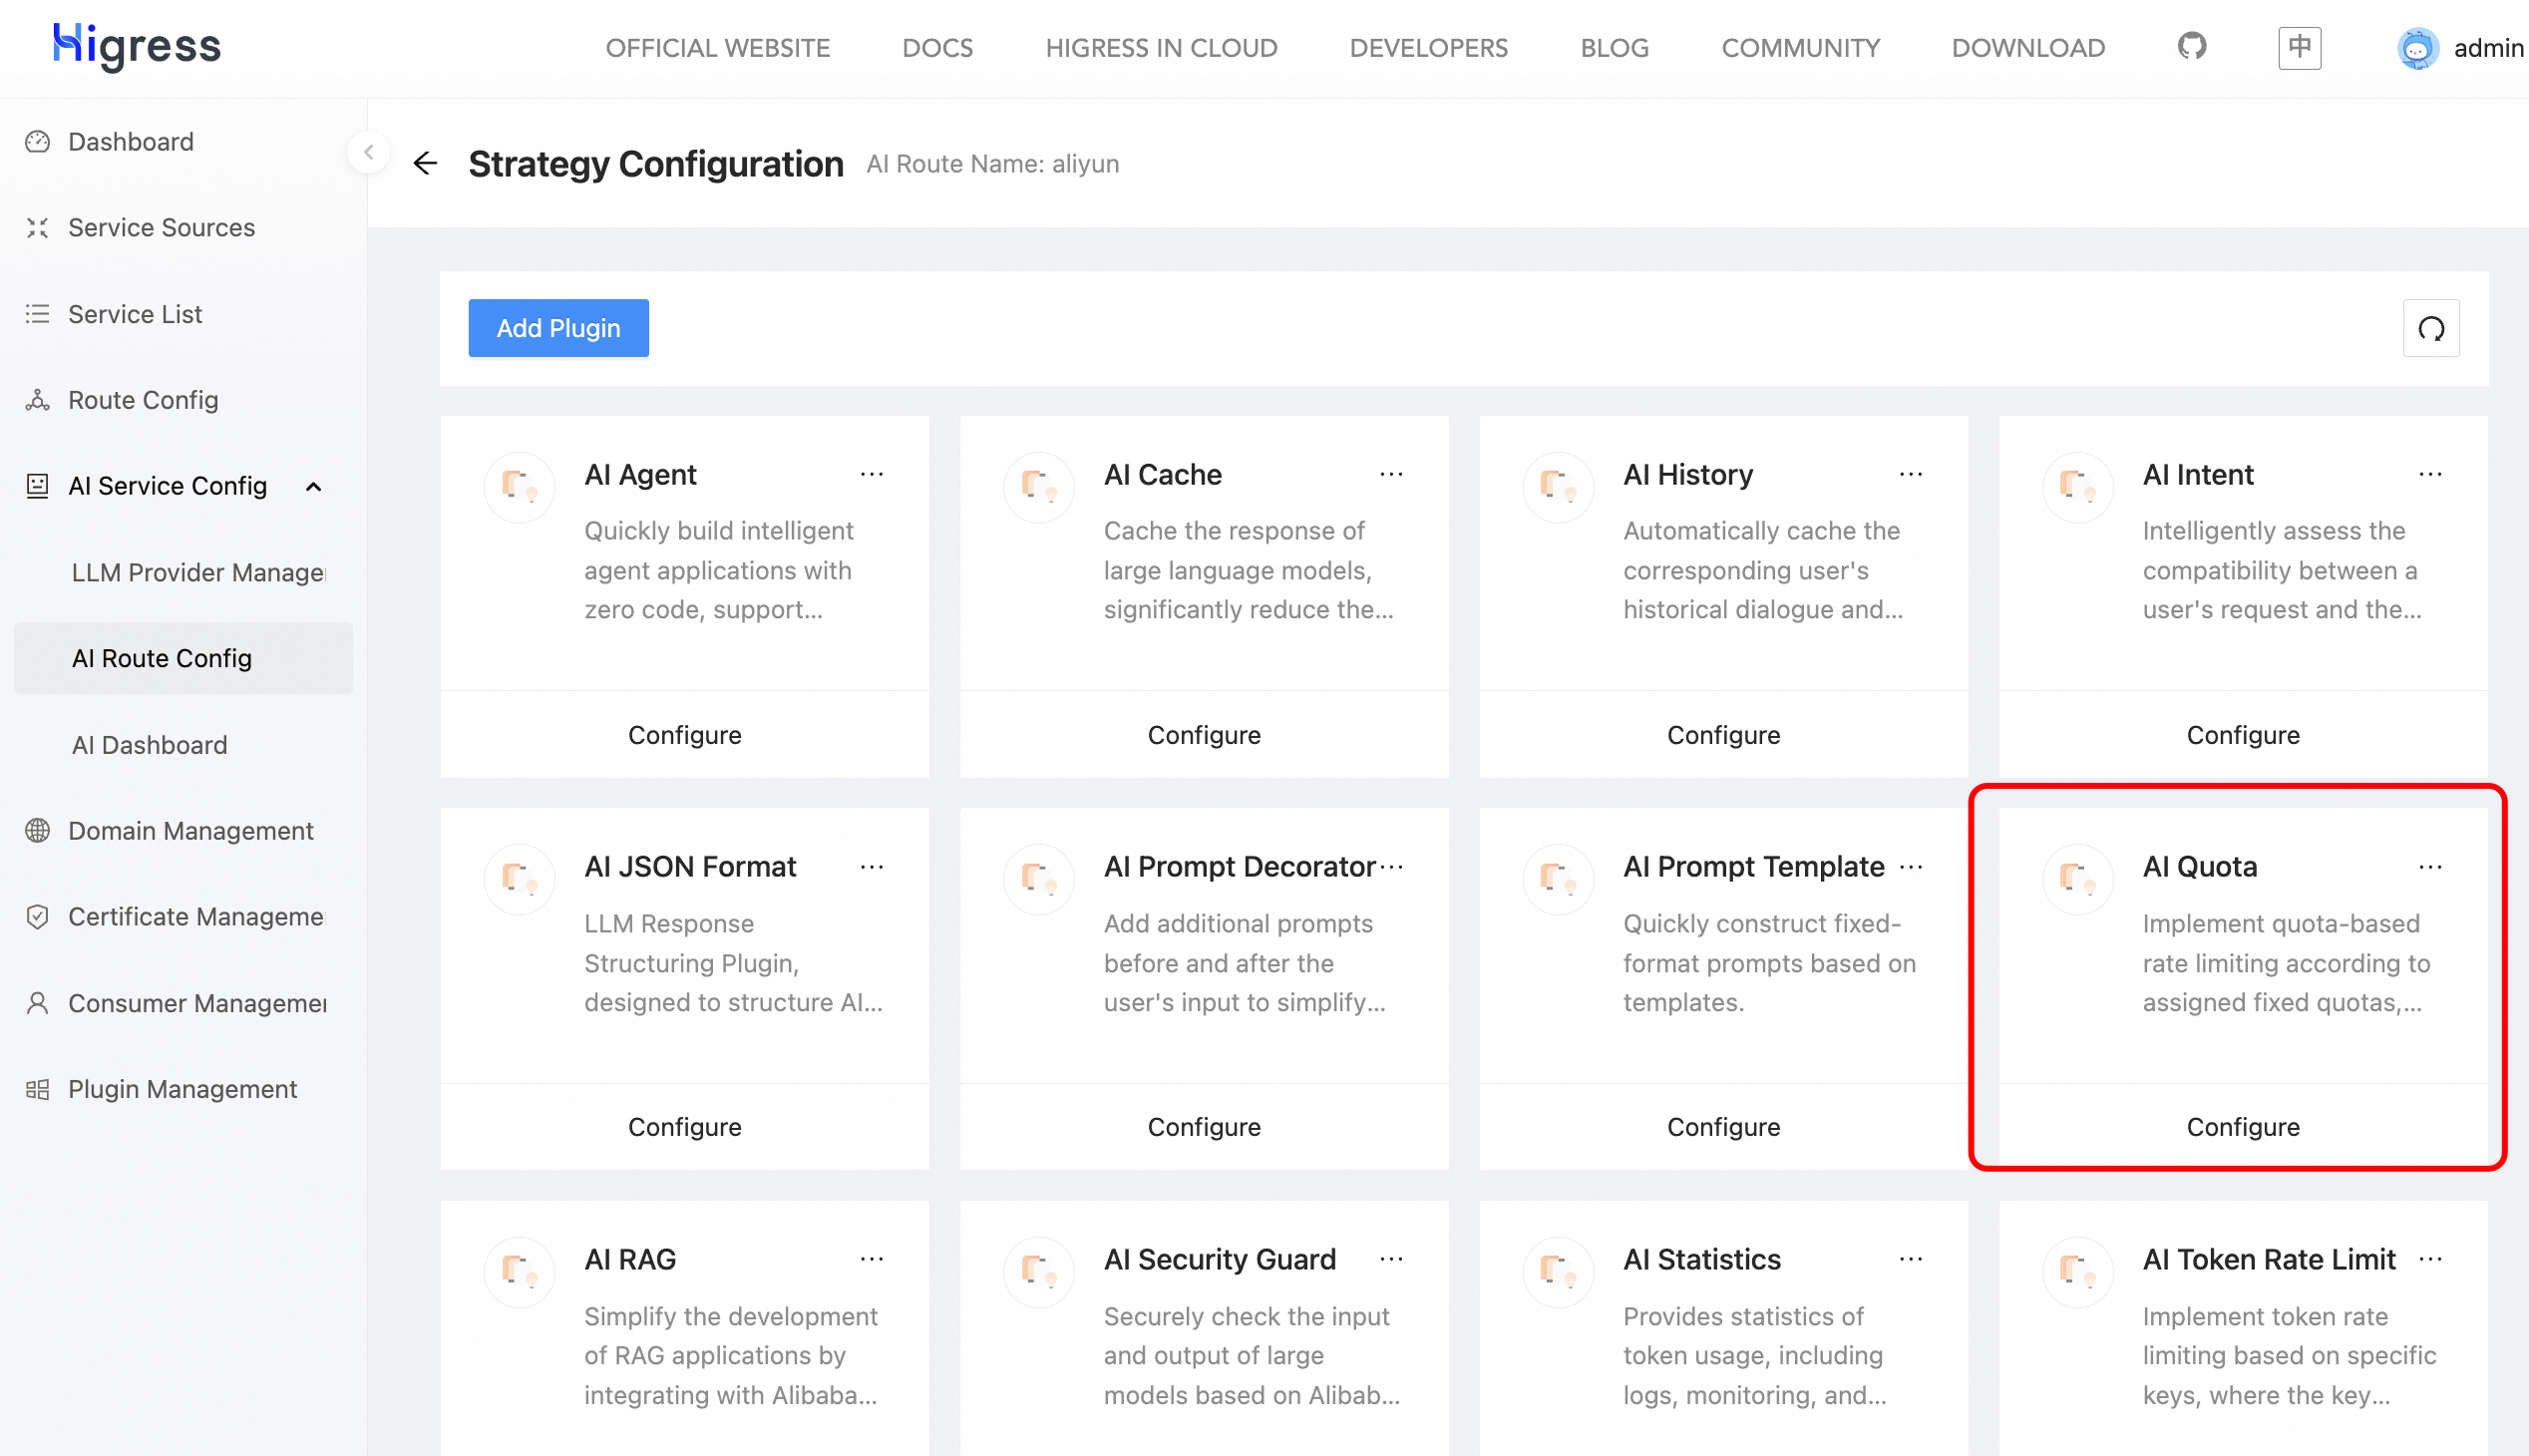Configure the AI Quota plugin
2529x1456 pixels.
click(2242, 1127)
